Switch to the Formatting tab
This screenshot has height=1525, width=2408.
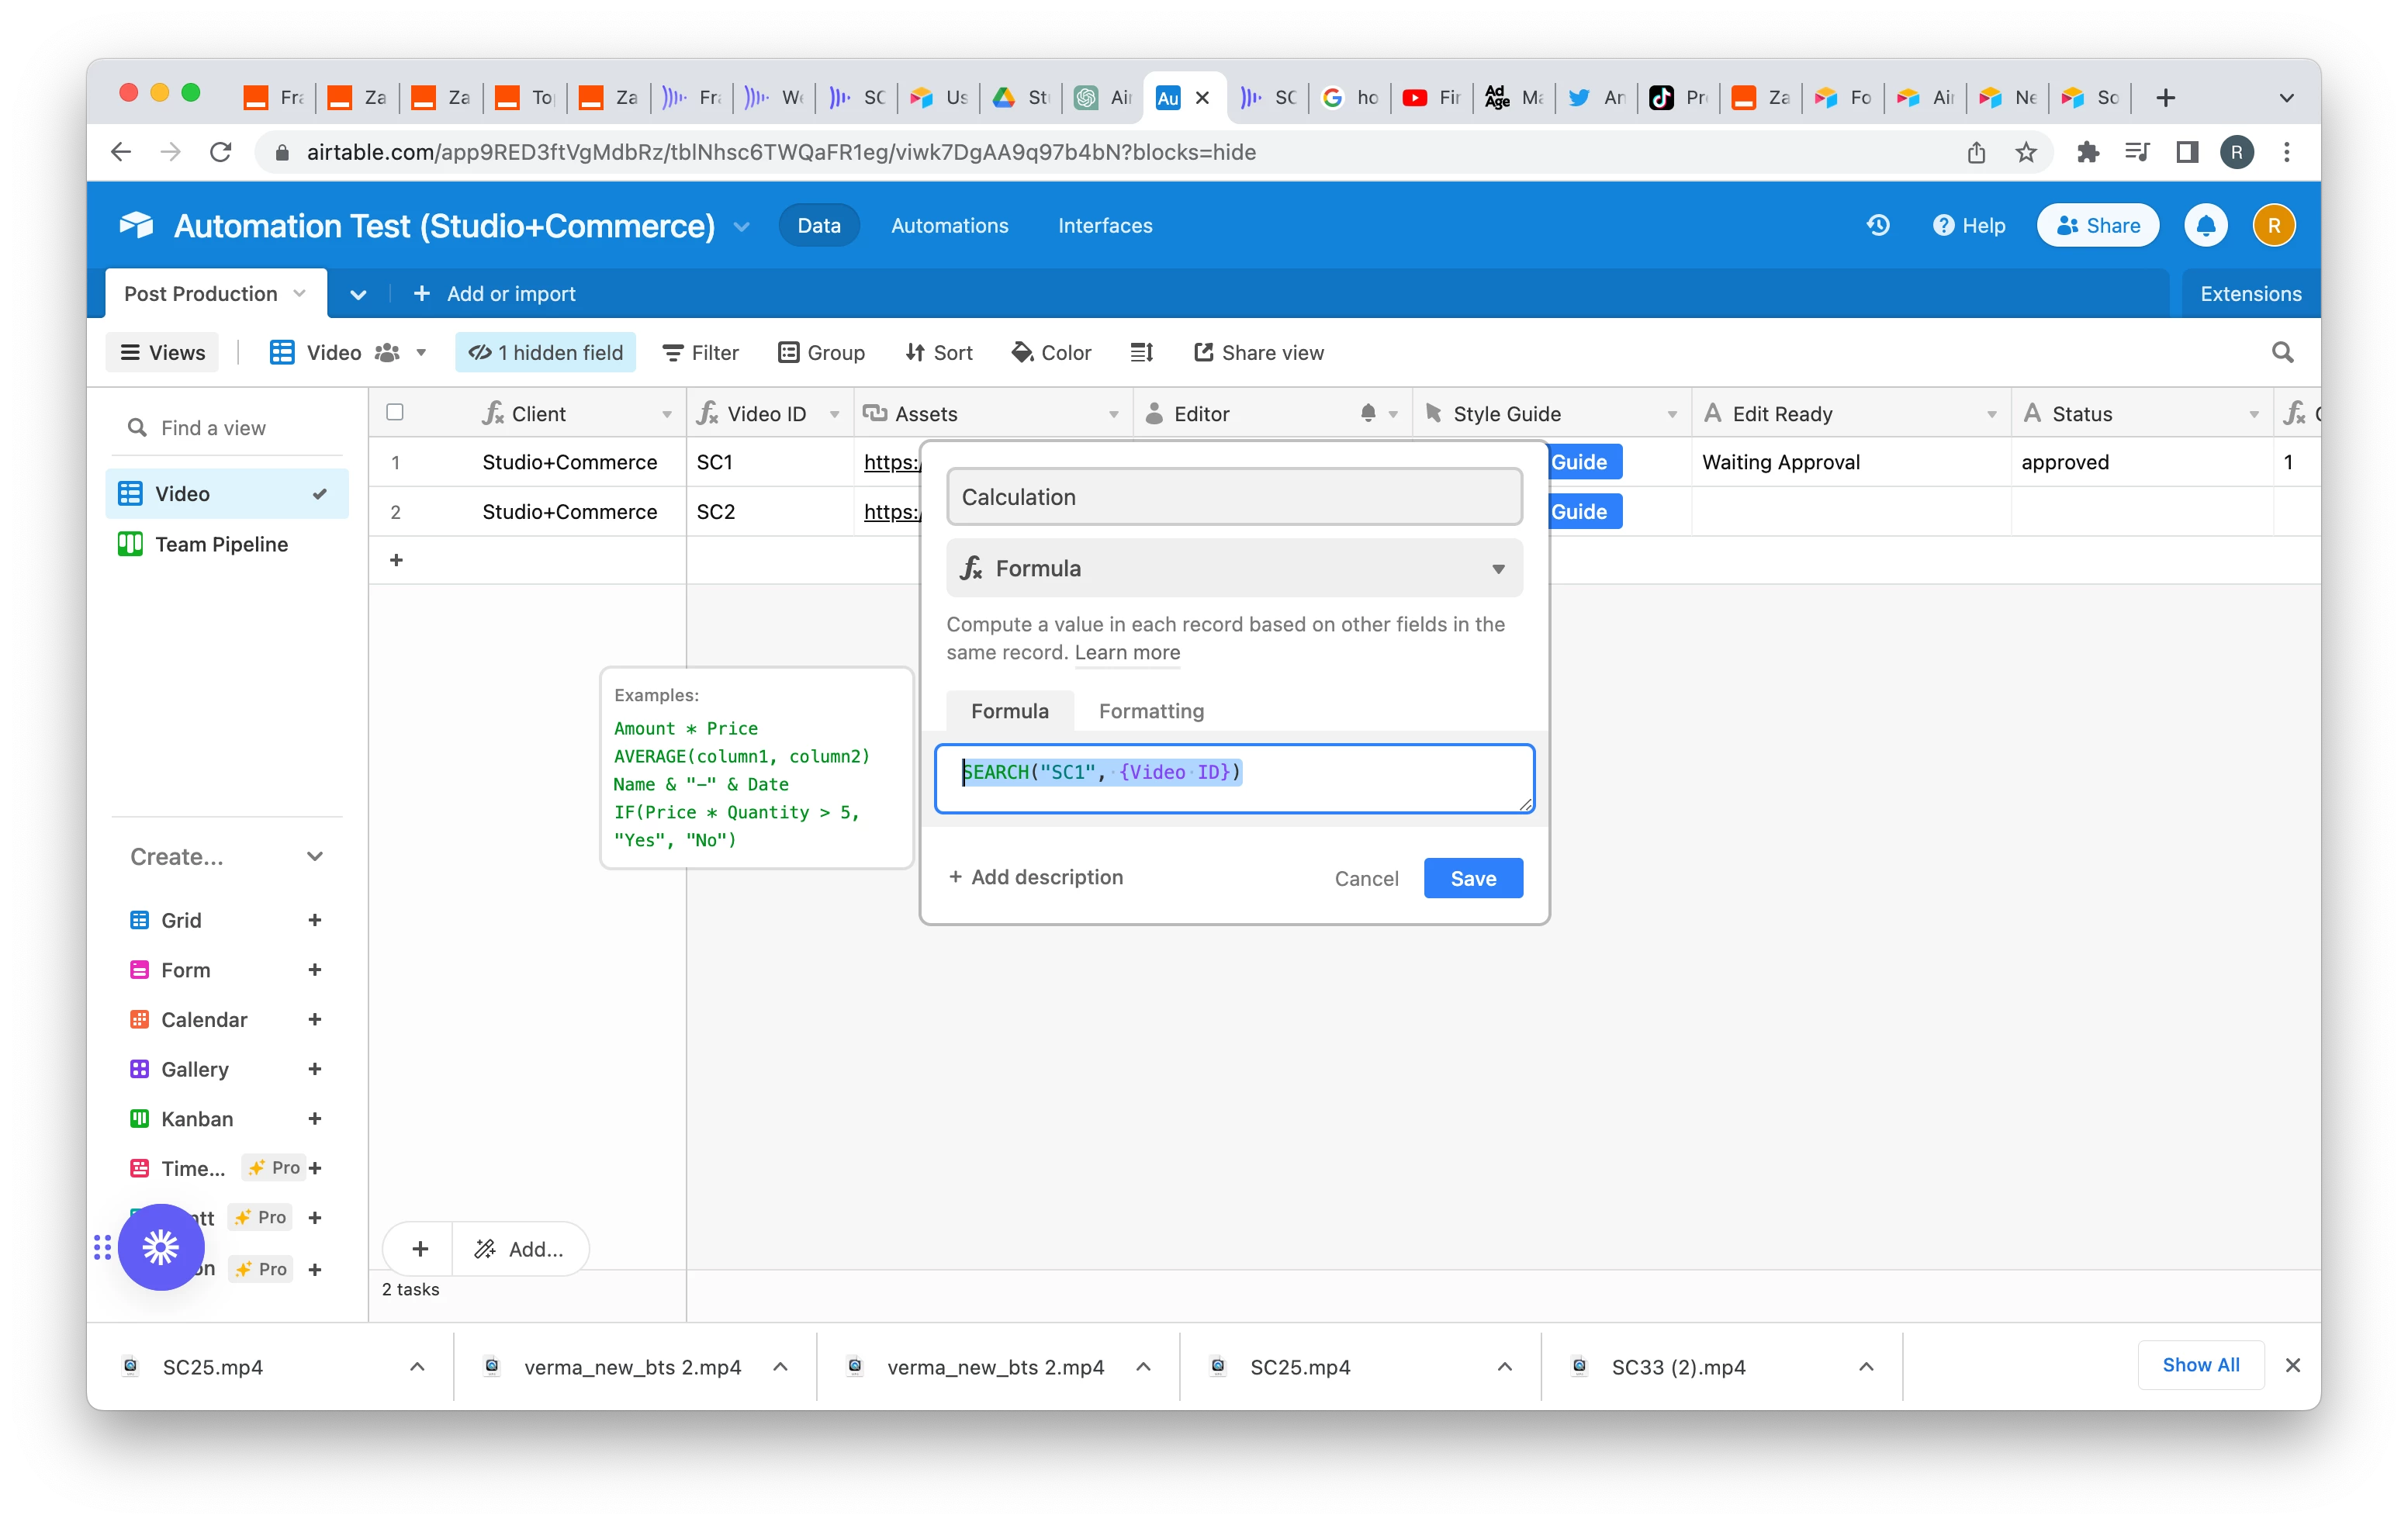pyautogui.click(x=1150, y=711)
